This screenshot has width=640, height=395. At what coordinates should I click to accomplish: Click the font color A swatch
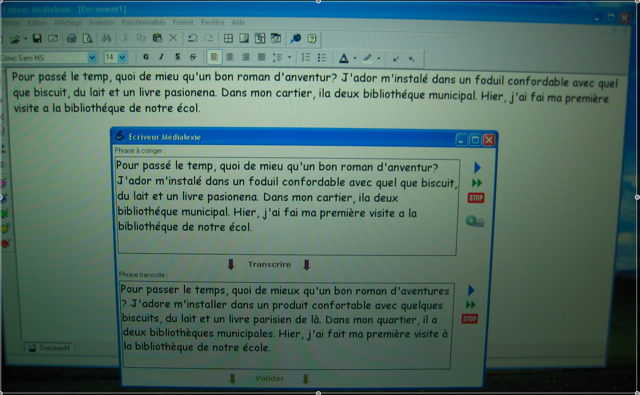(x=344, y=58)
